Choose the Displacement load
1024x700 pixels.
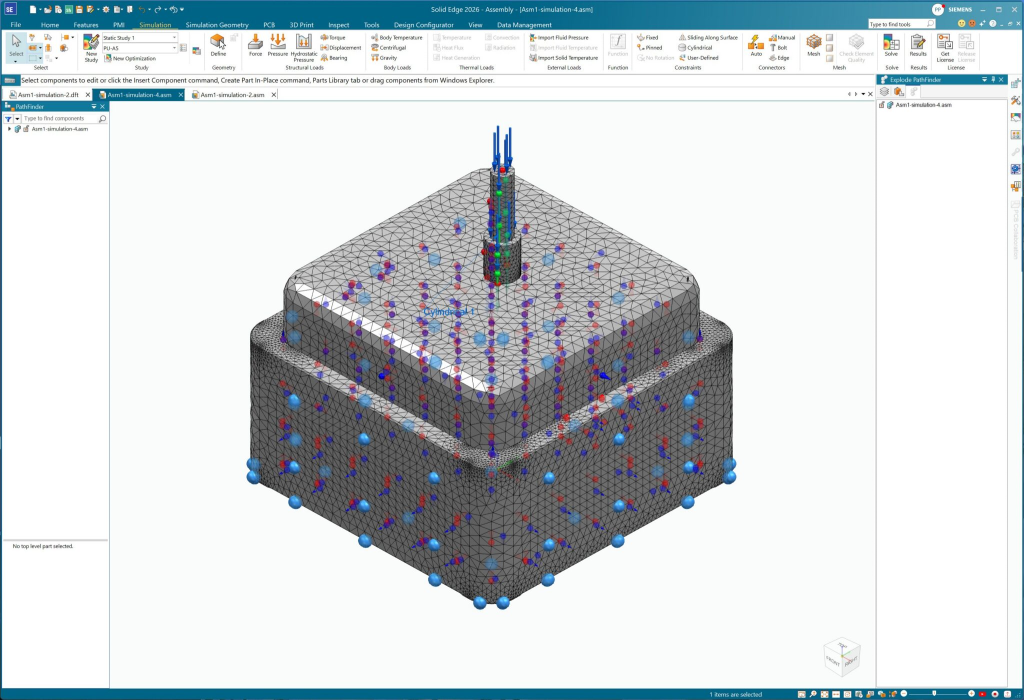[341, 48]
